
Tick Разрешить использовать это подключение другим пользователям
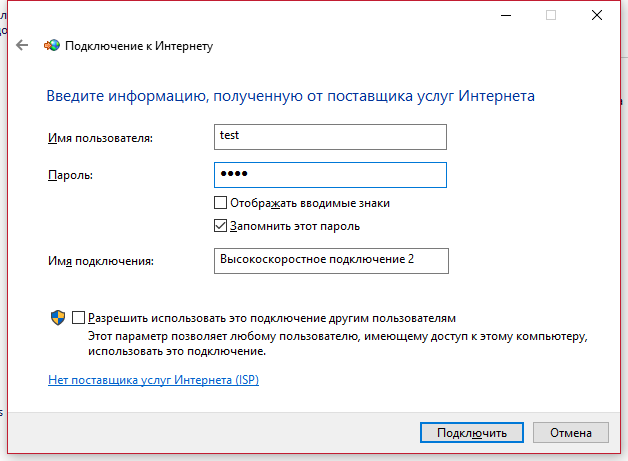click(78, 318)
